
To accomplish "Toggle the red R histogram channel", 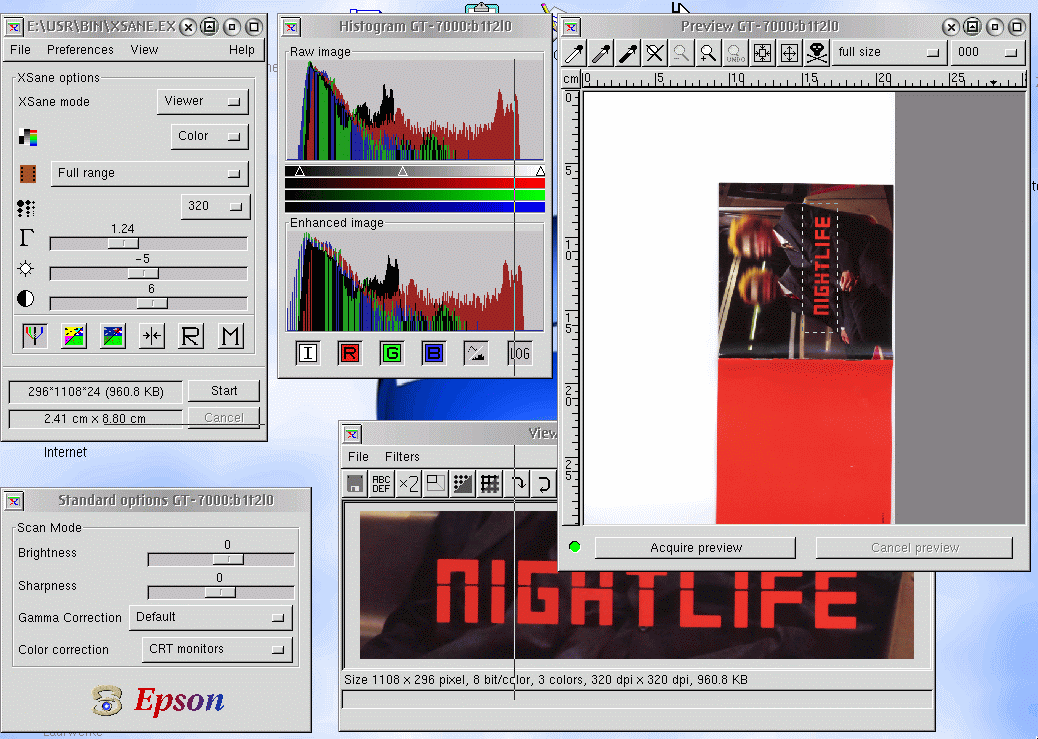I will (350, 353).
